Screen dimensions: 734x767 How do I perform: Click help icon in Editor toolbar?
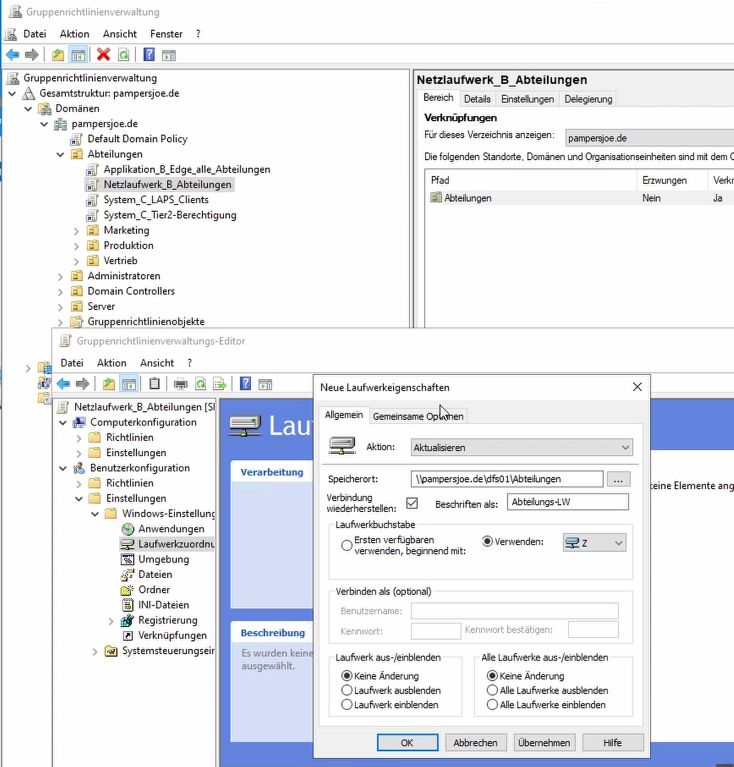[x=245, y=384]
